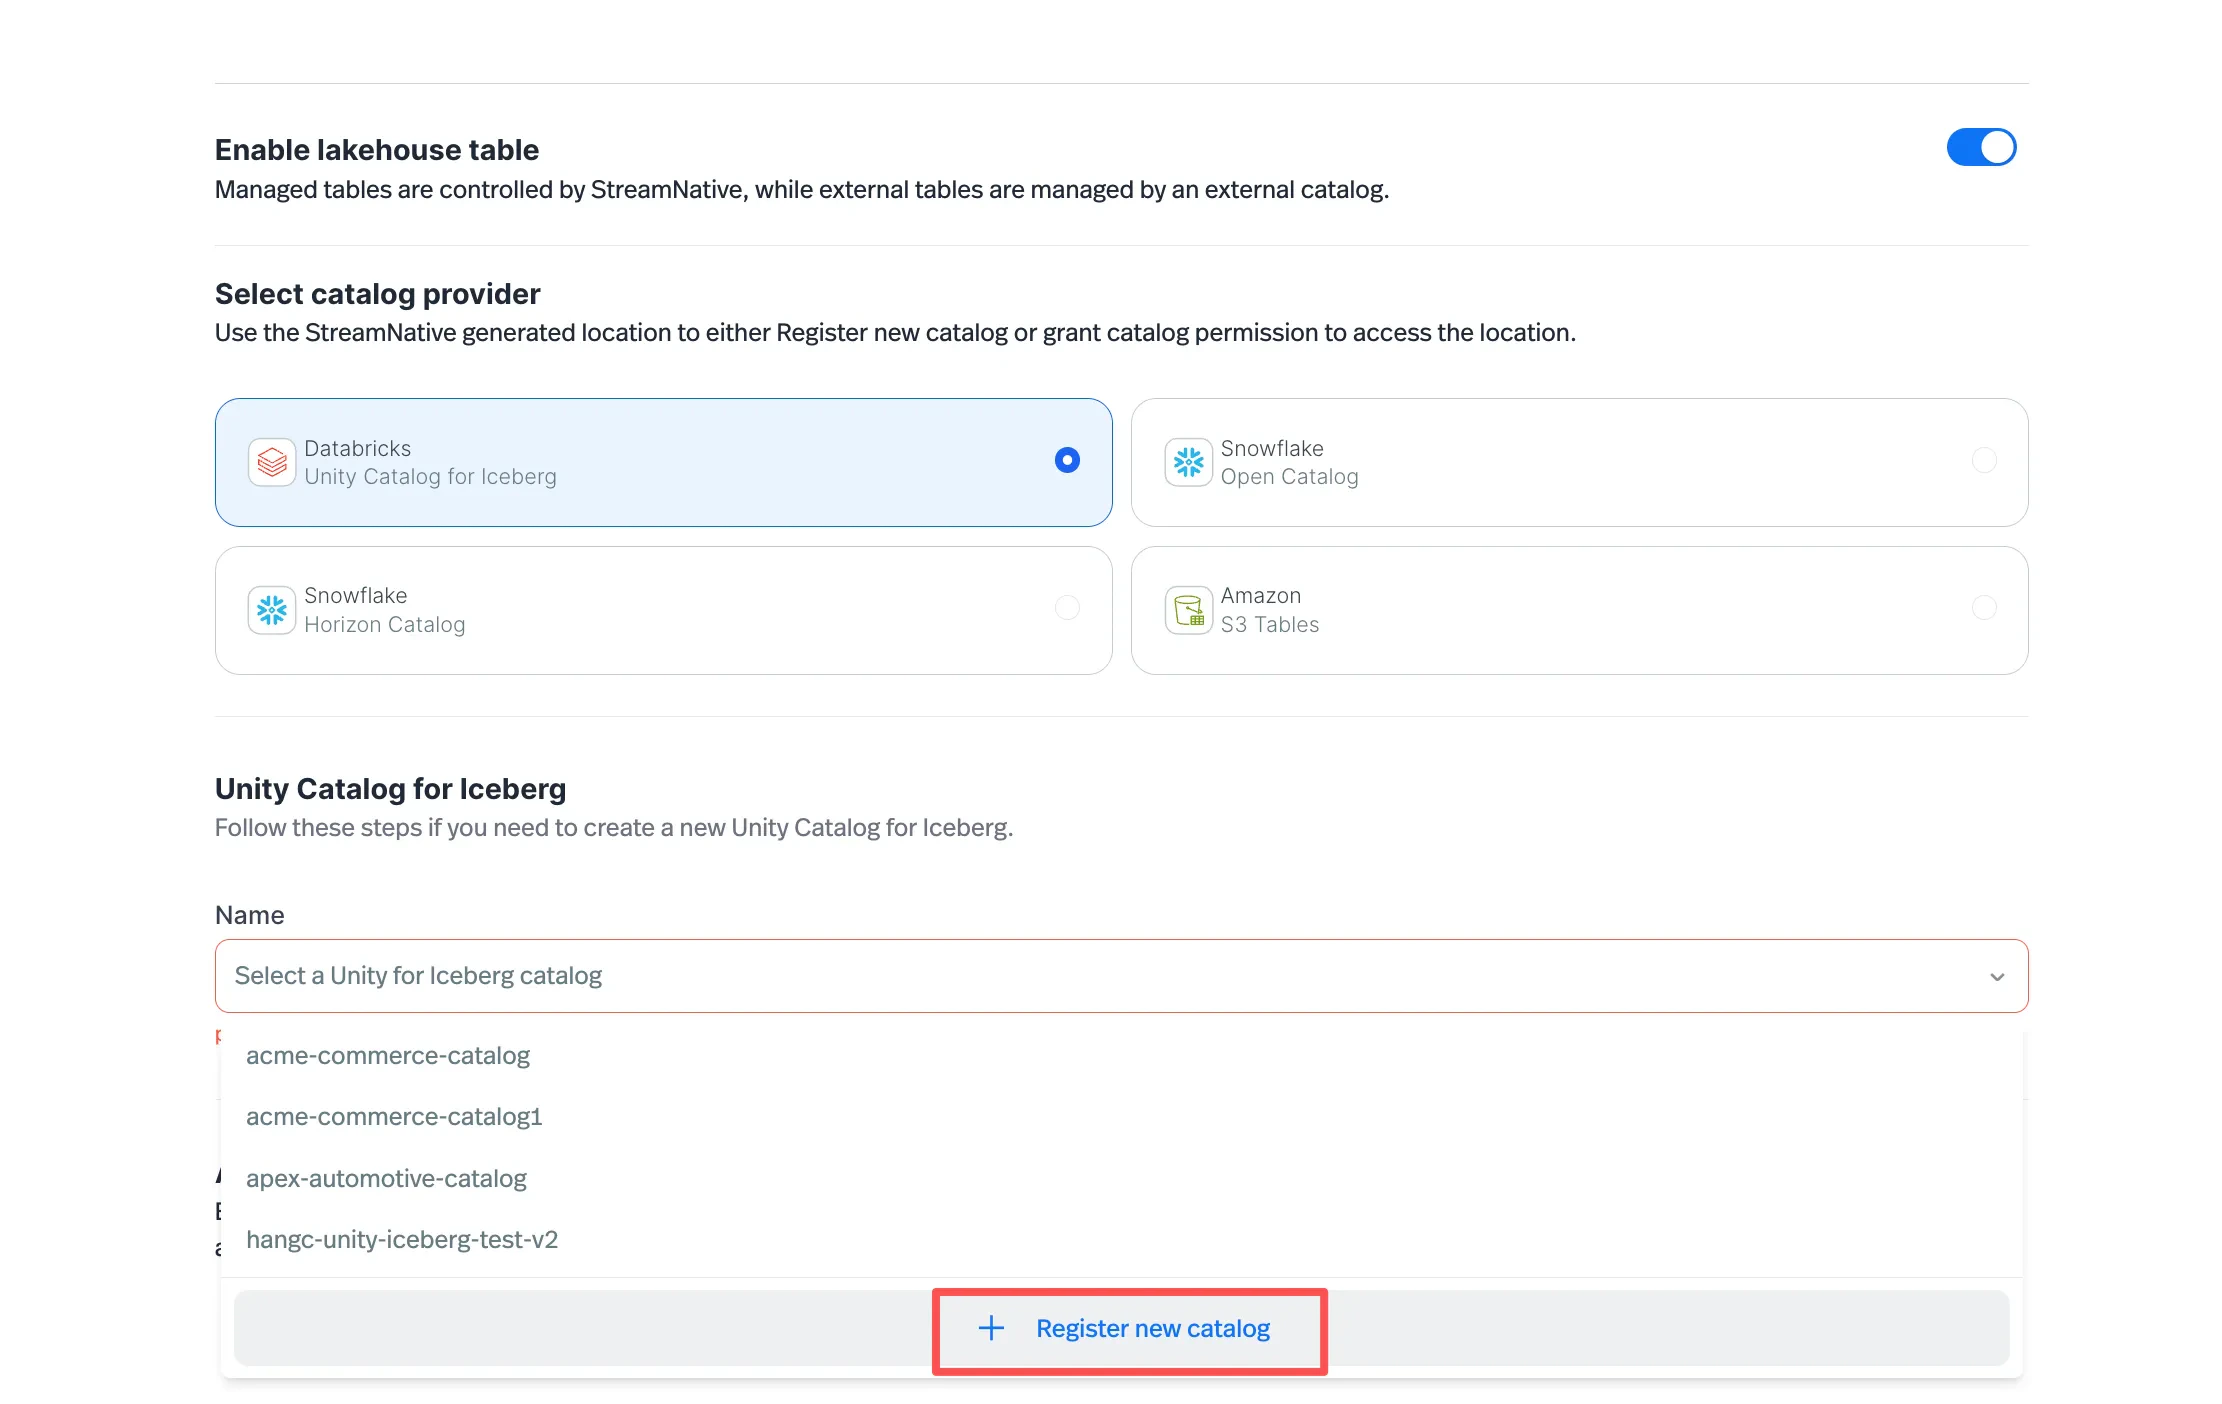Toggle the Enable lakehouse table switch
The height and width of the screenshot is (1404, 2222).
(1980, 148)
